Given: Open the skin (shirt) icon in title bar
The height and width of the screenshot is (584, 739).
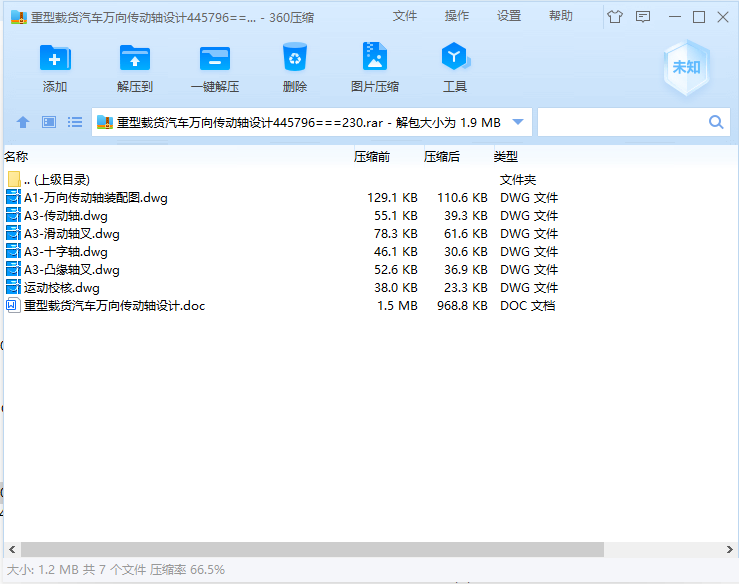Looking at the screenshot, I should pyautogui.click(x=615, y=17).
